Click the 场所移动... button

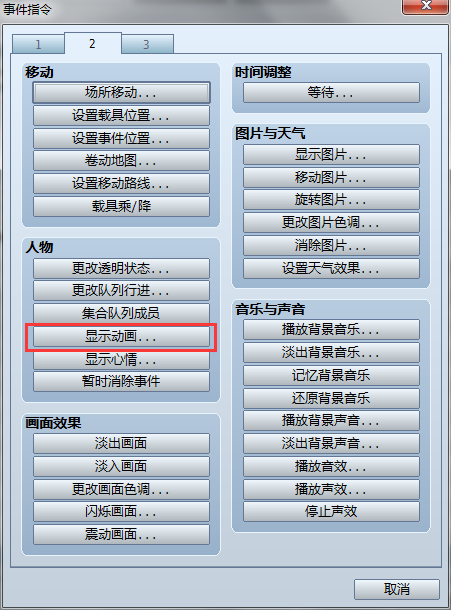(121, 93)
